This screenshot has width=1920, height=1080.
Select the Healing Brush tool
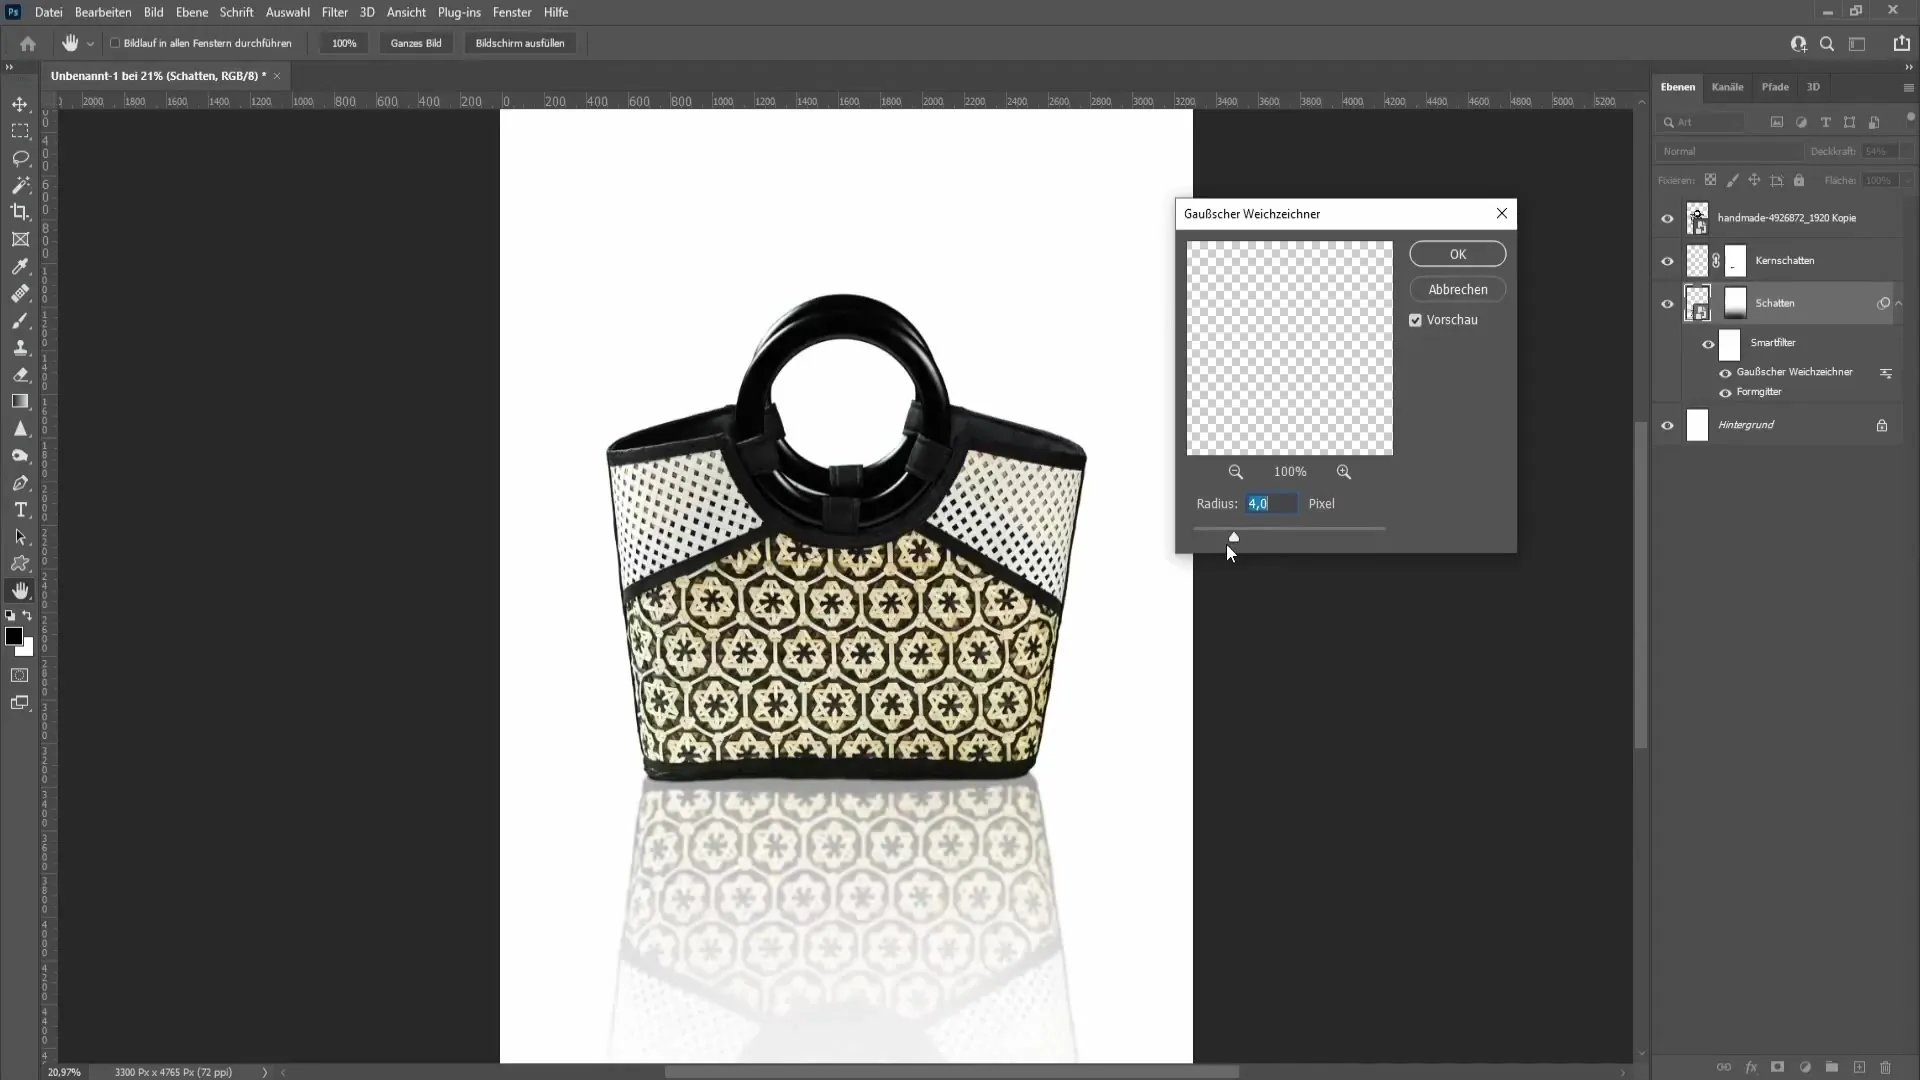tap(20, 293)
